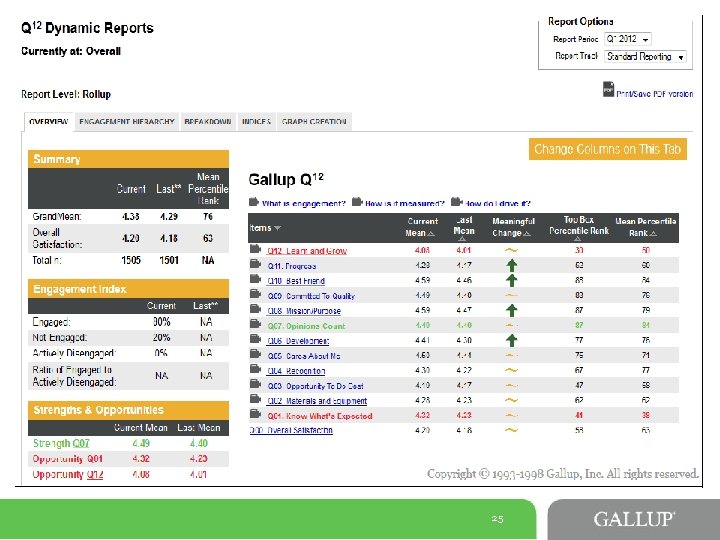
Task: Switch to Graph Creation tab
Action: tap(314, 122)
